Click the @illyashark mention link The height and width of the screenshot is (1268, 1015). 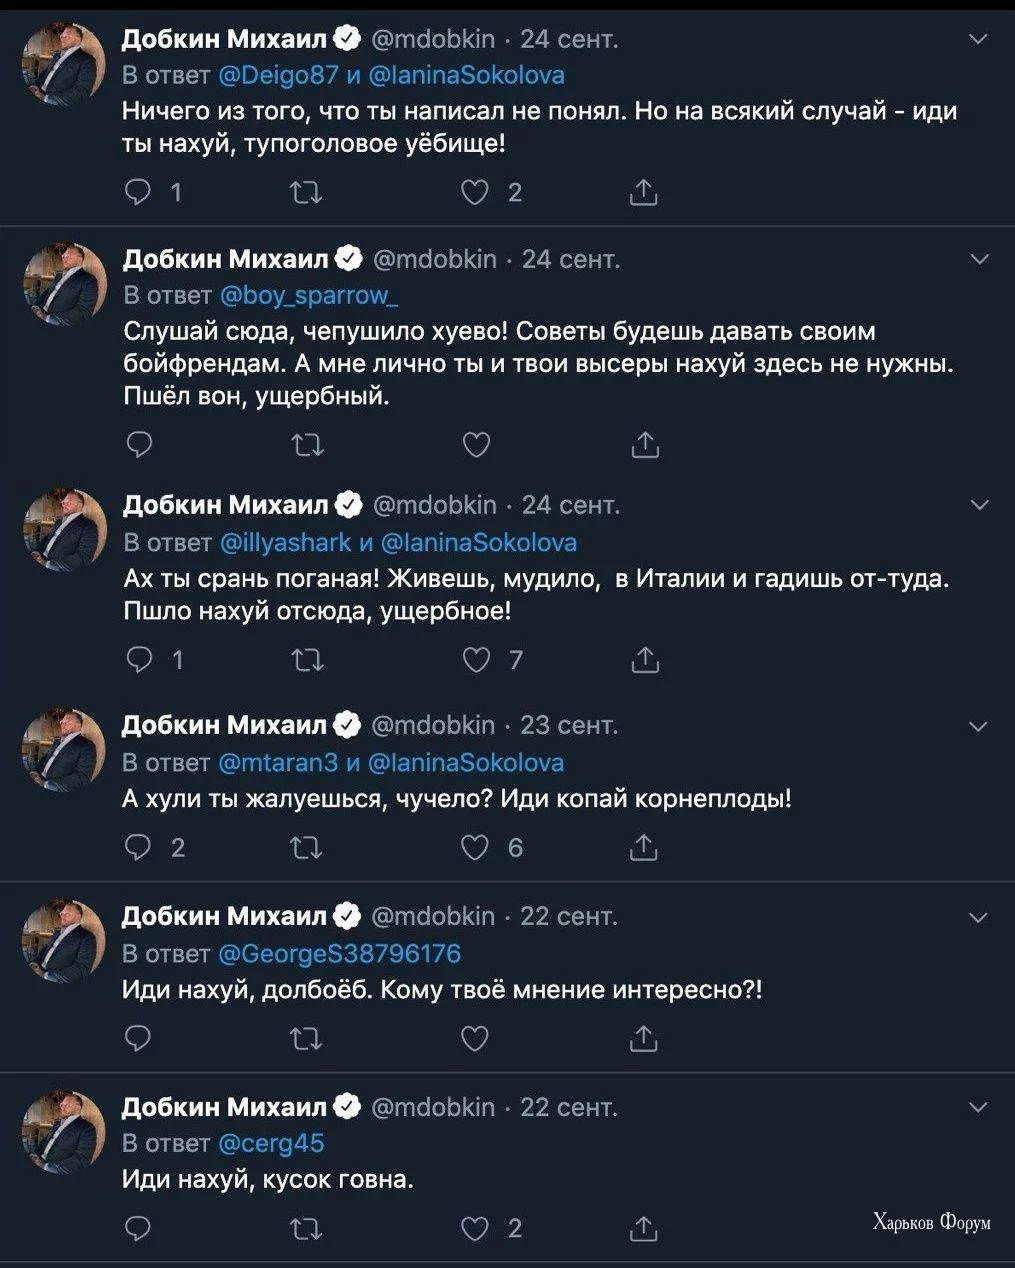pos(285,542)
